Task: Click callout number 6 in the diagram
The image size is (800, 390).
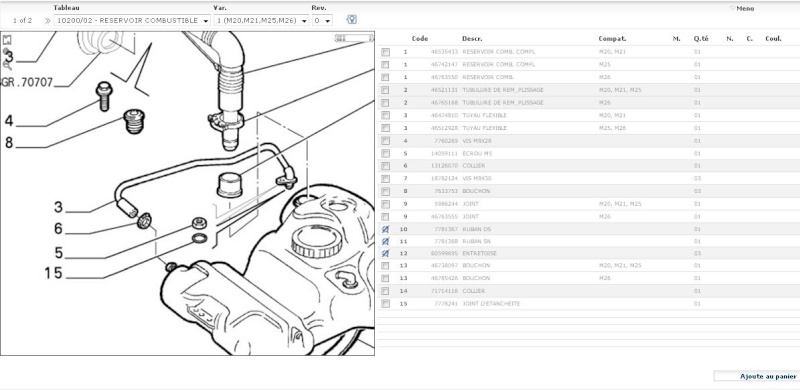Action: click(x=58, y=229)
